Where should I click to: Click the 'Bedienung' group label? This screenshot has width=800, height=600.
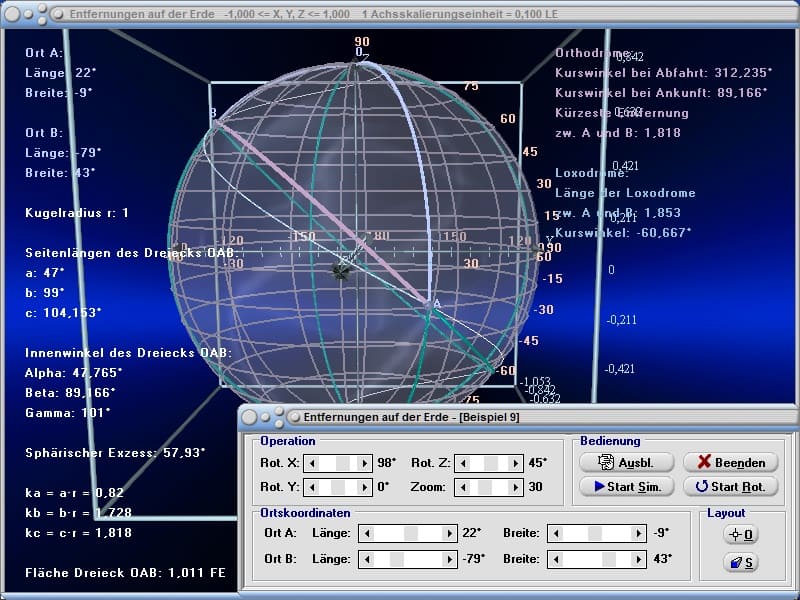click(610, 441)
